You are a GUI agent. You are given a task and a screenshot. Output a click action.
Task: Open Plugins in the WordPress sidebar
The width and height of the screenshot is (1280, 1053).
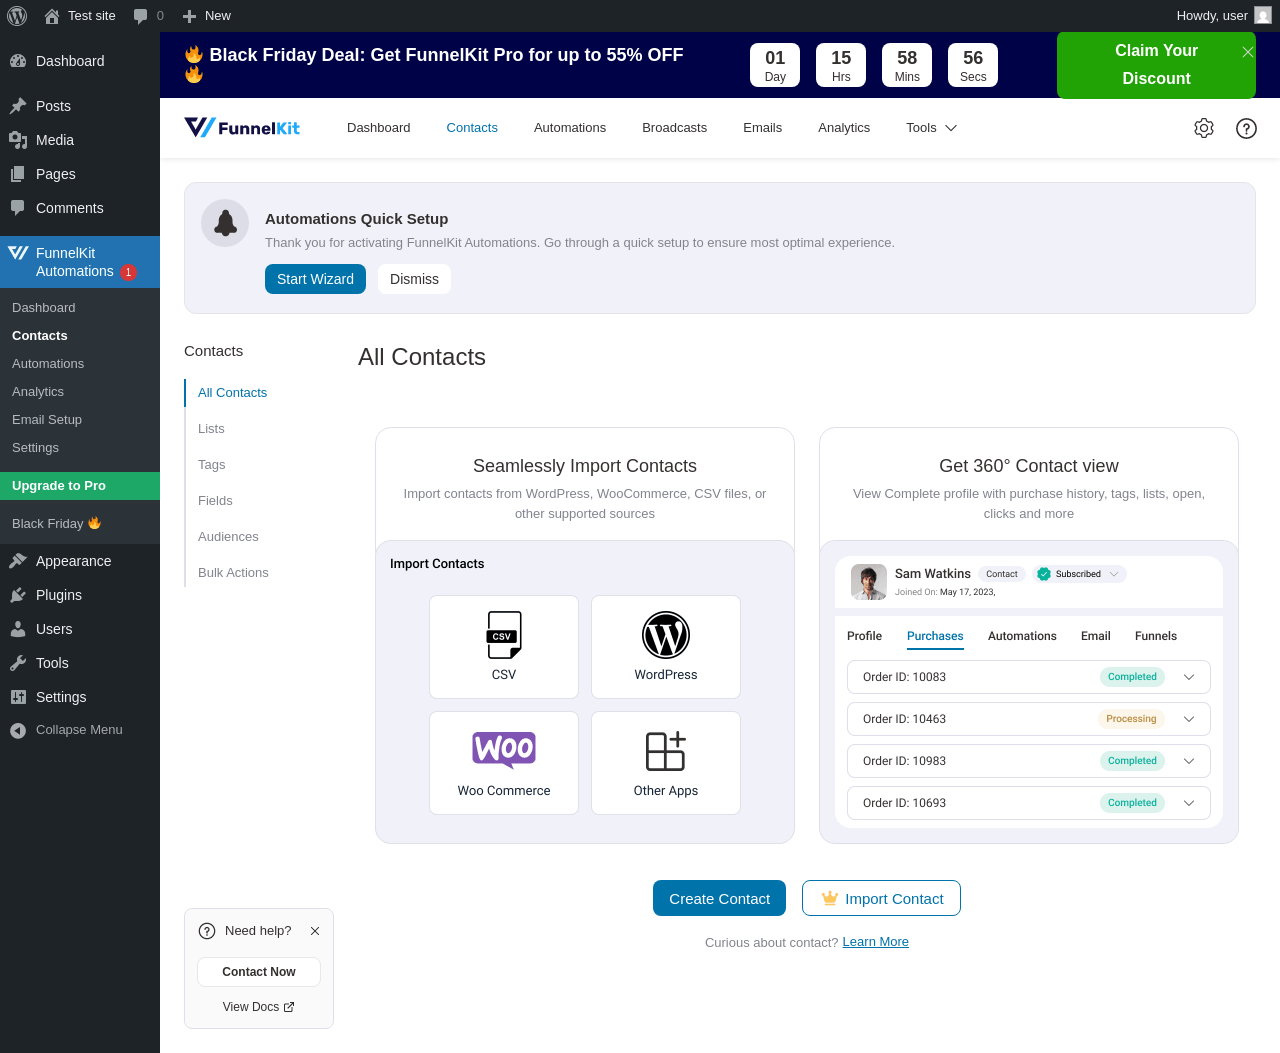point(80,595)
